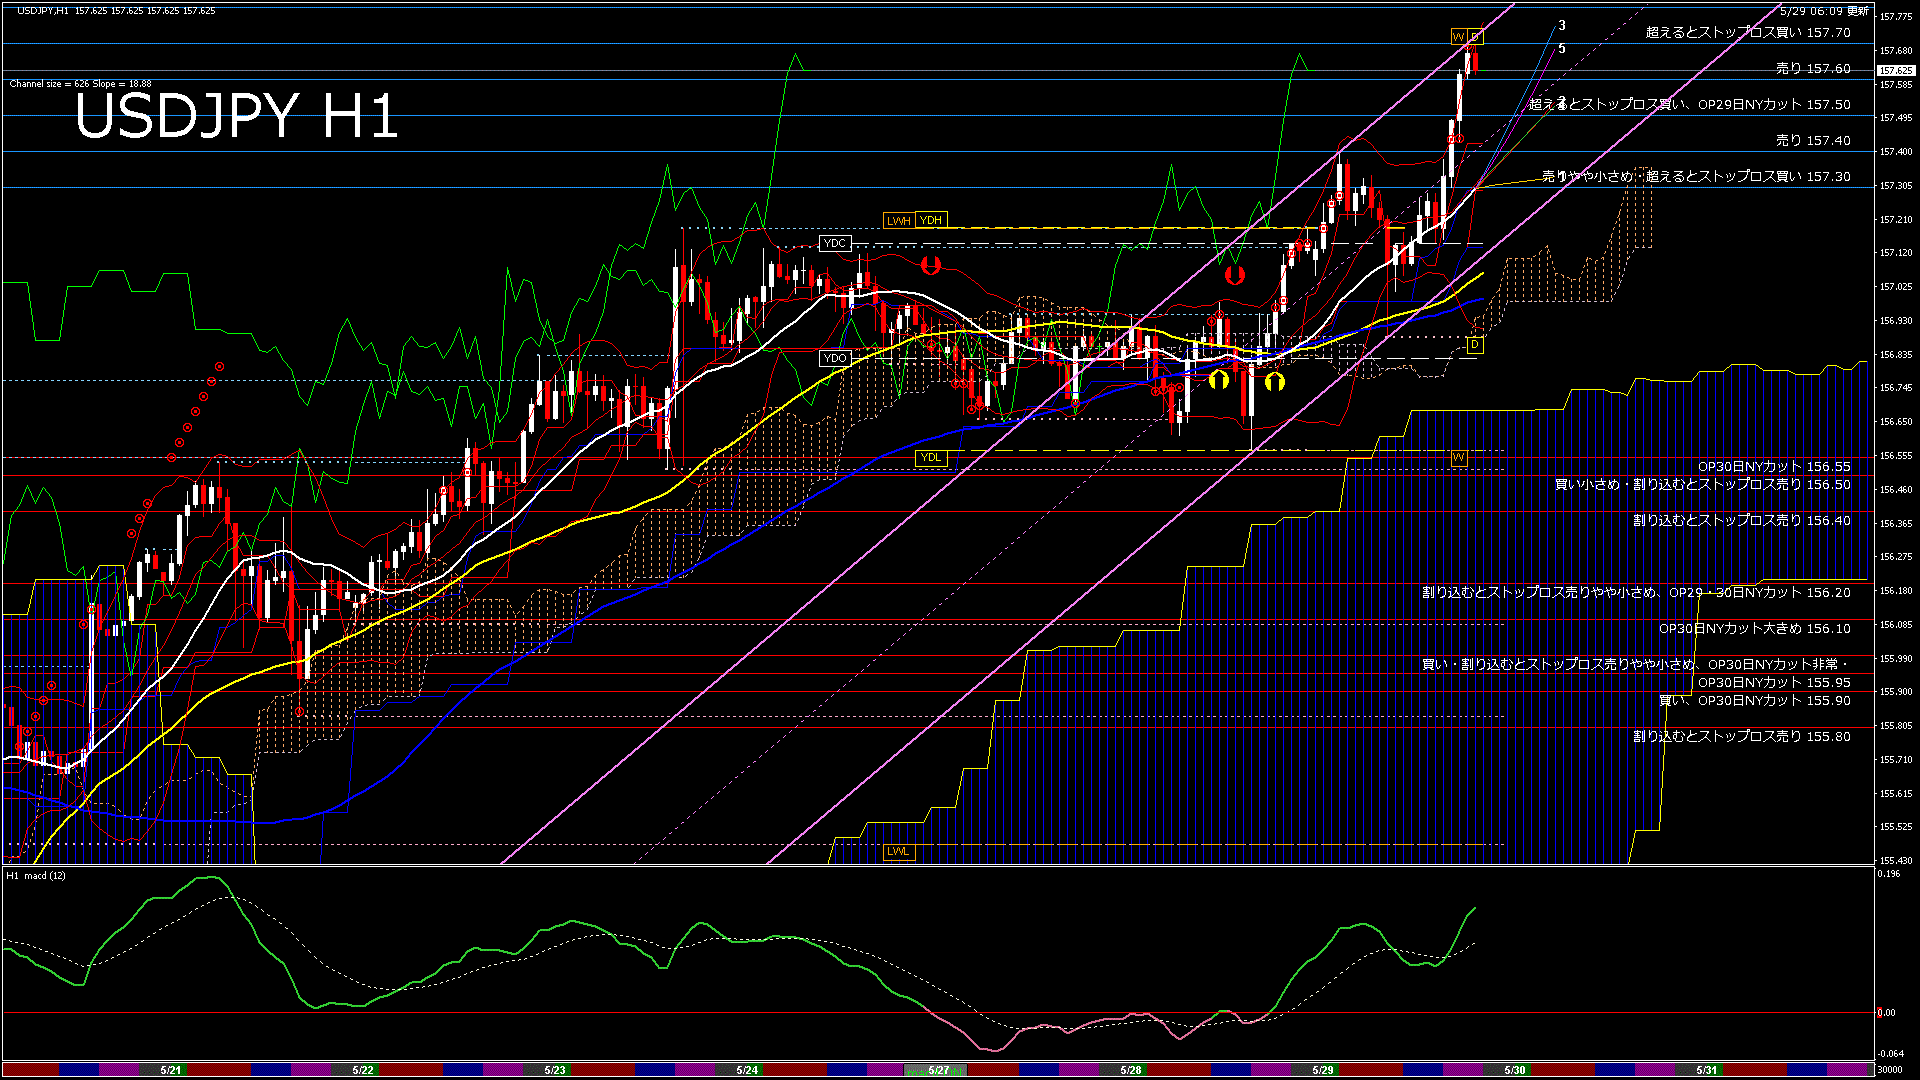The image size is (1920, 1080).
Task: Click the '買い小さめ 156.50' annotation
Action: pyautogui.click(x=1702, y=485)
